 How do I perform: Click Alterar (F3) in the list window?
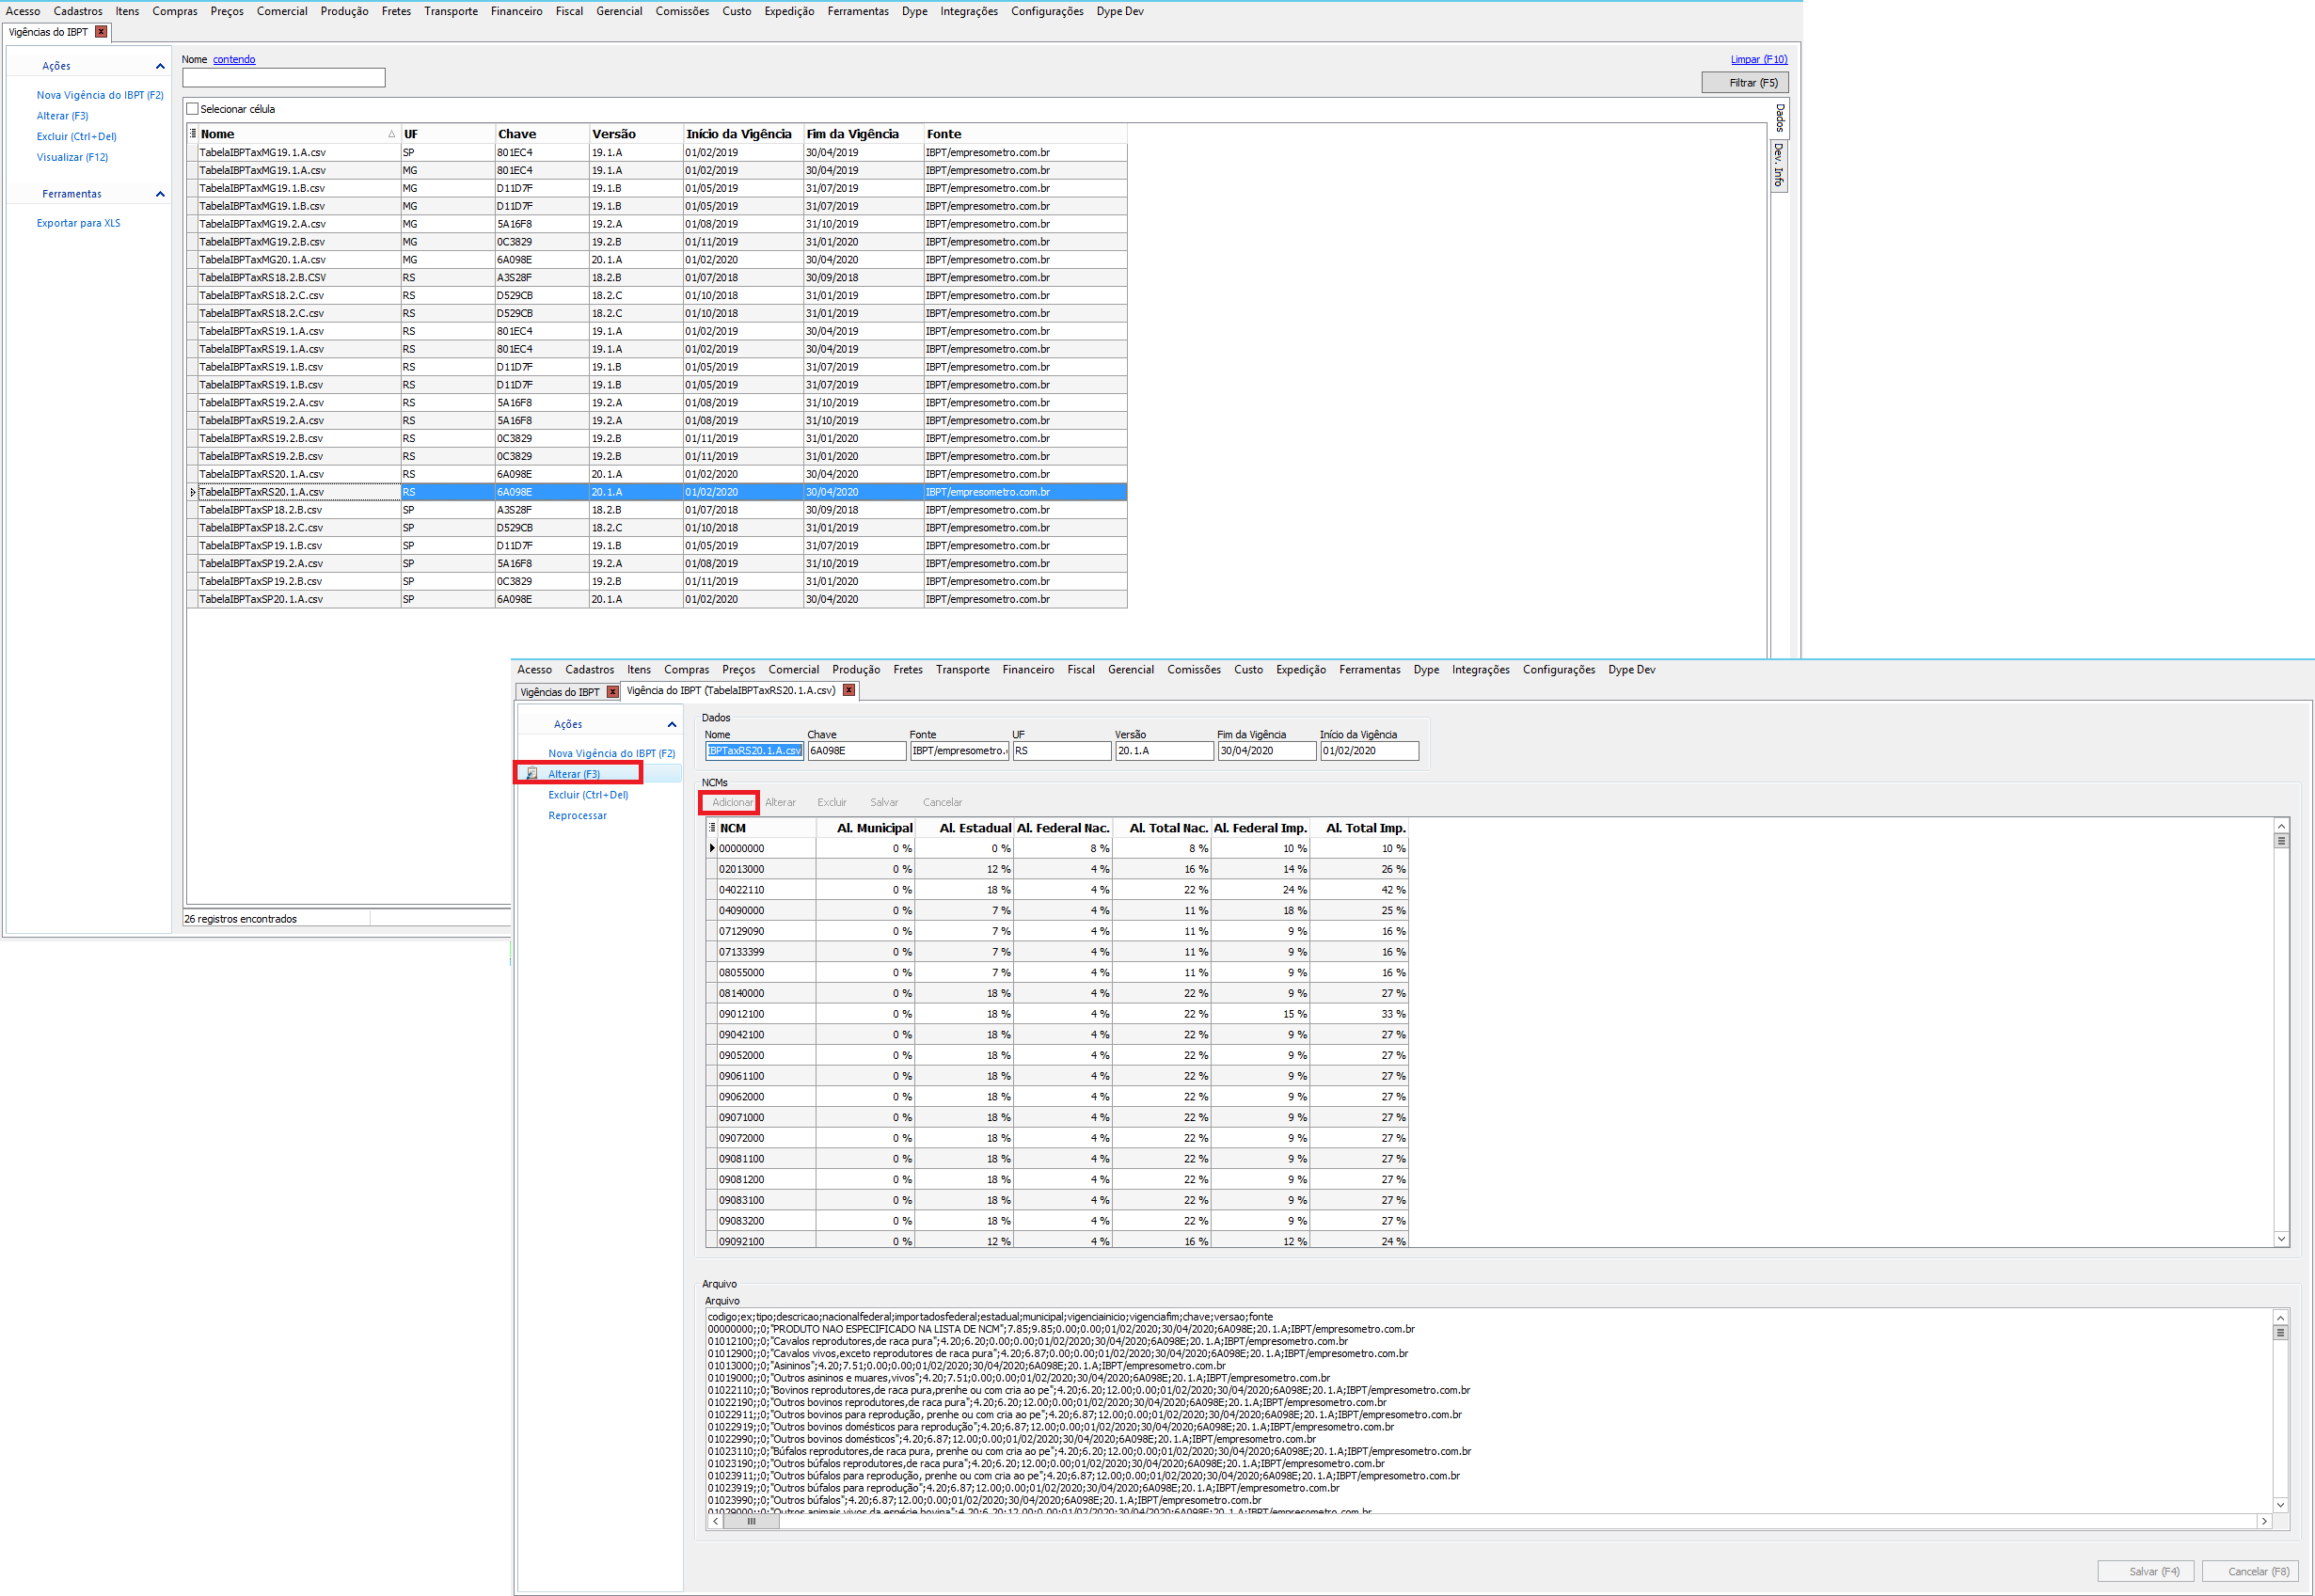(x=63, y=116)
